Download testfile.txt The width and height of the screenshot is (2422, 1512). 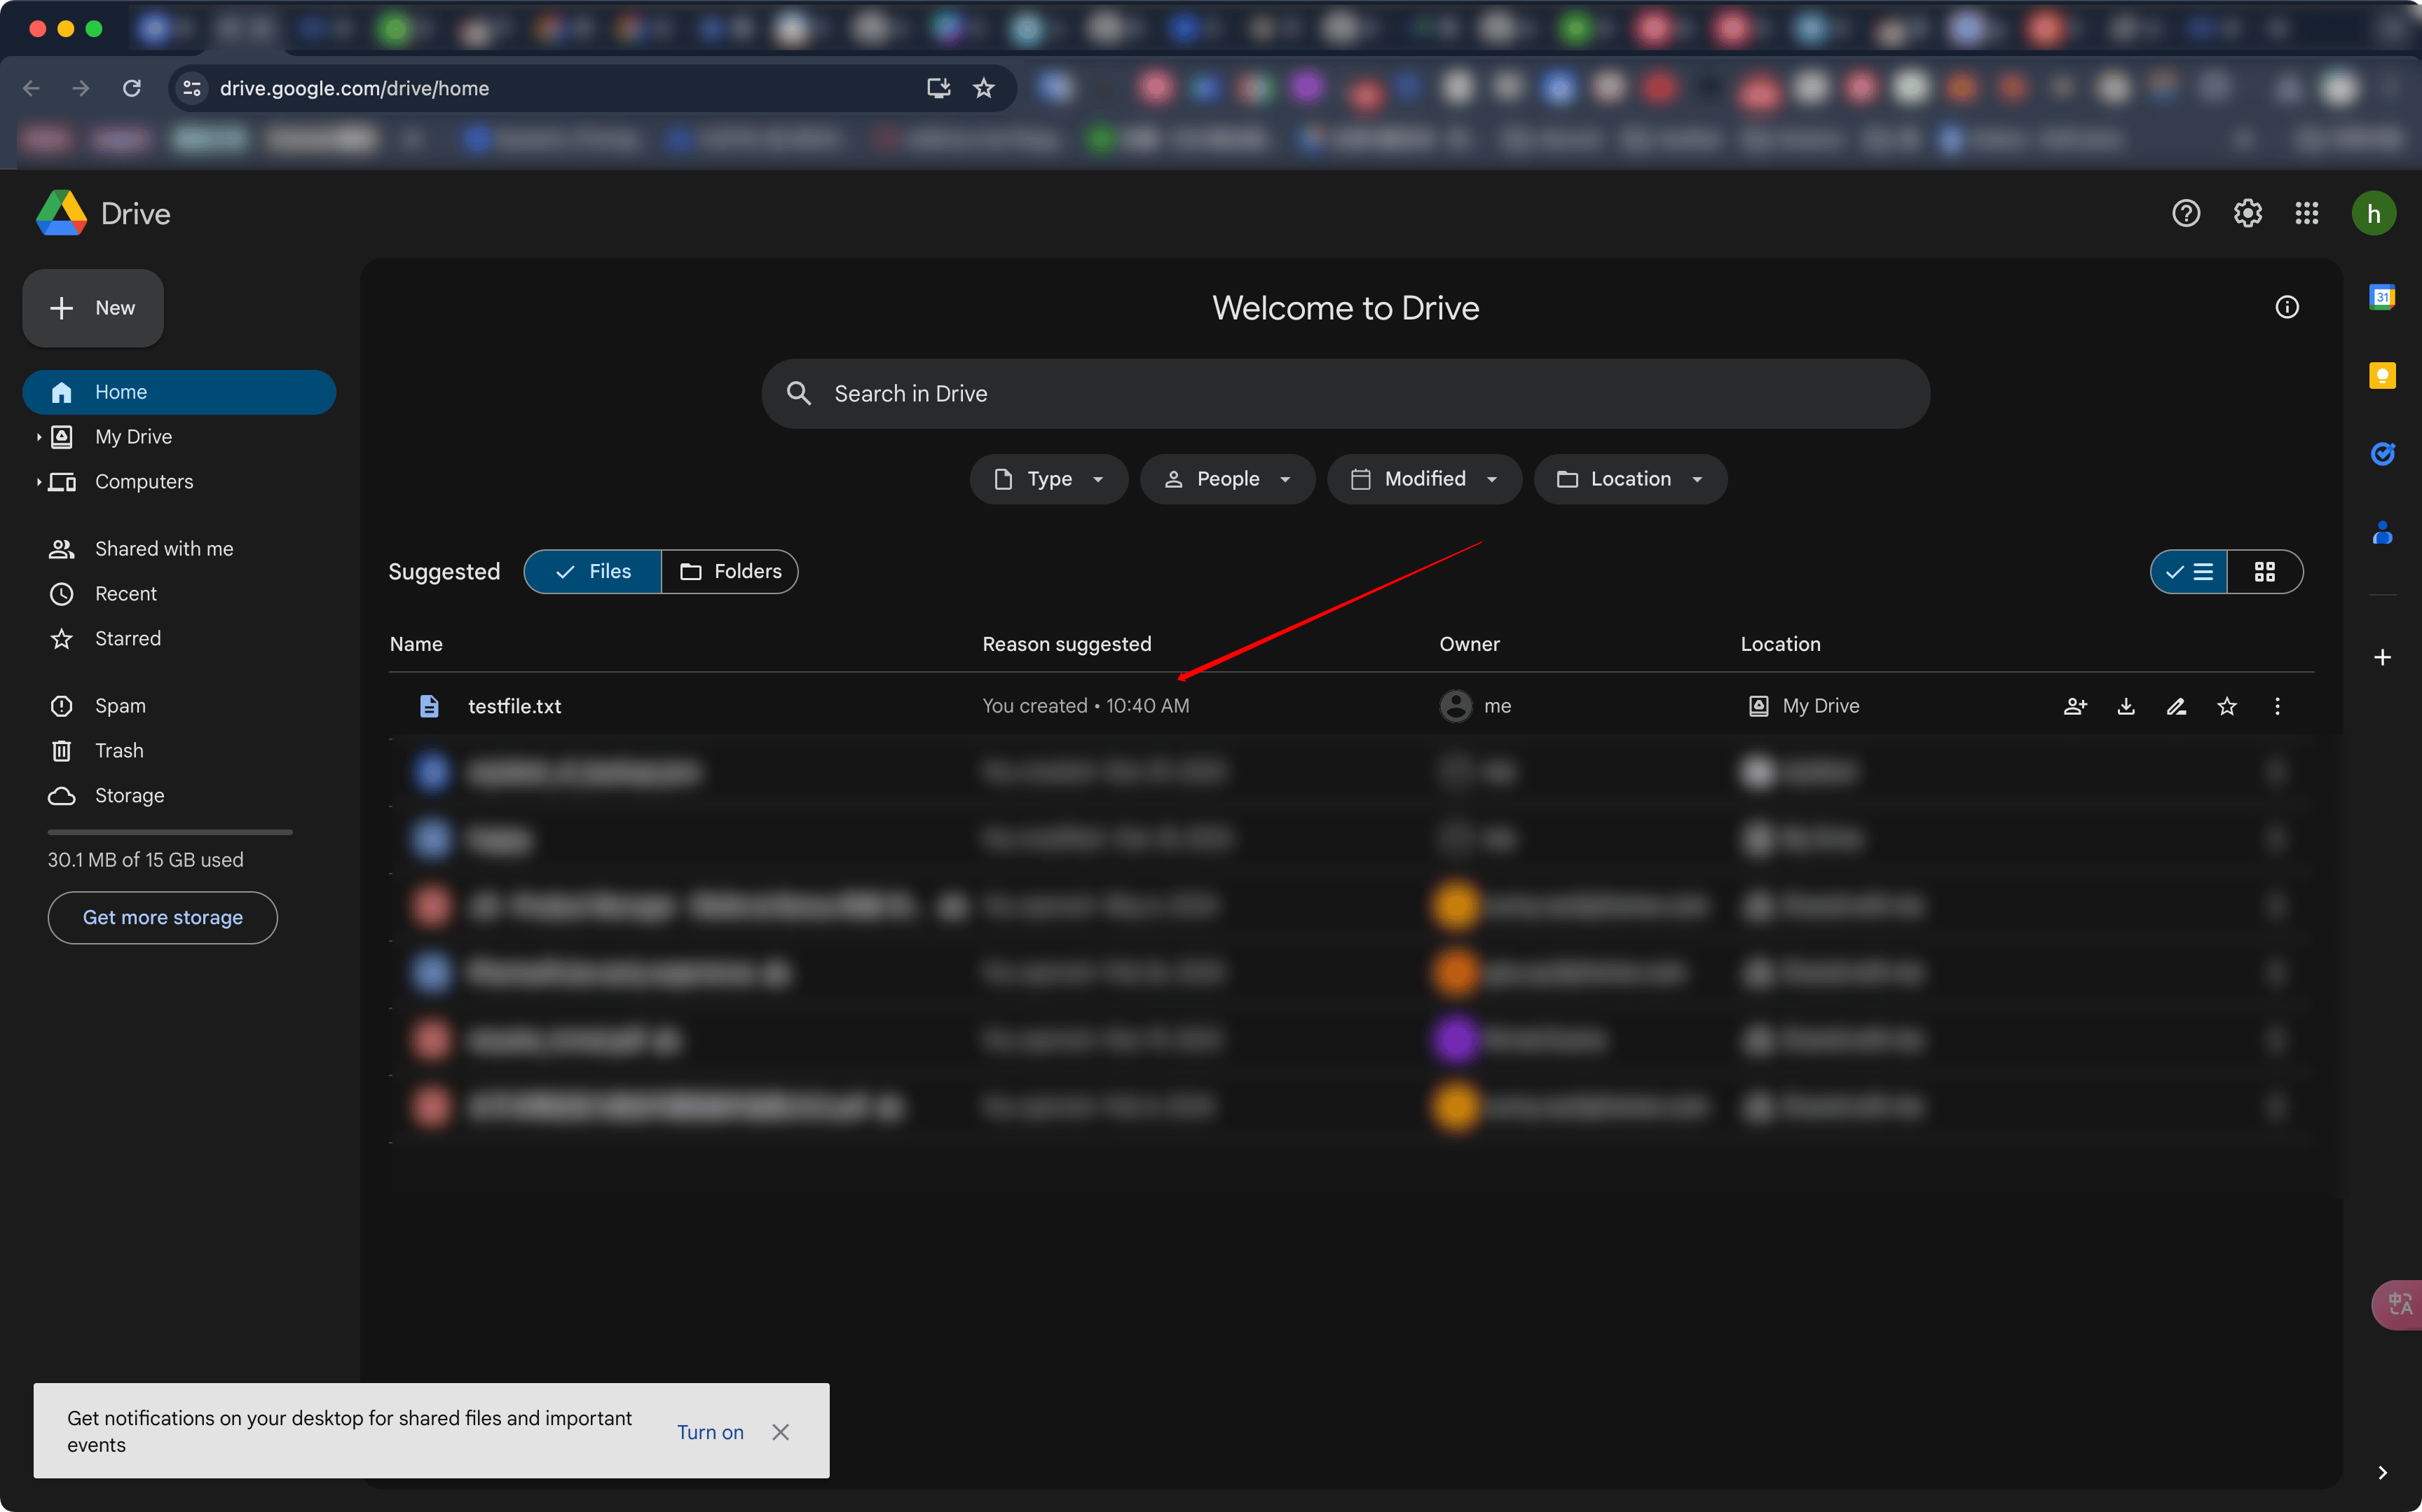pos(2126,706)
